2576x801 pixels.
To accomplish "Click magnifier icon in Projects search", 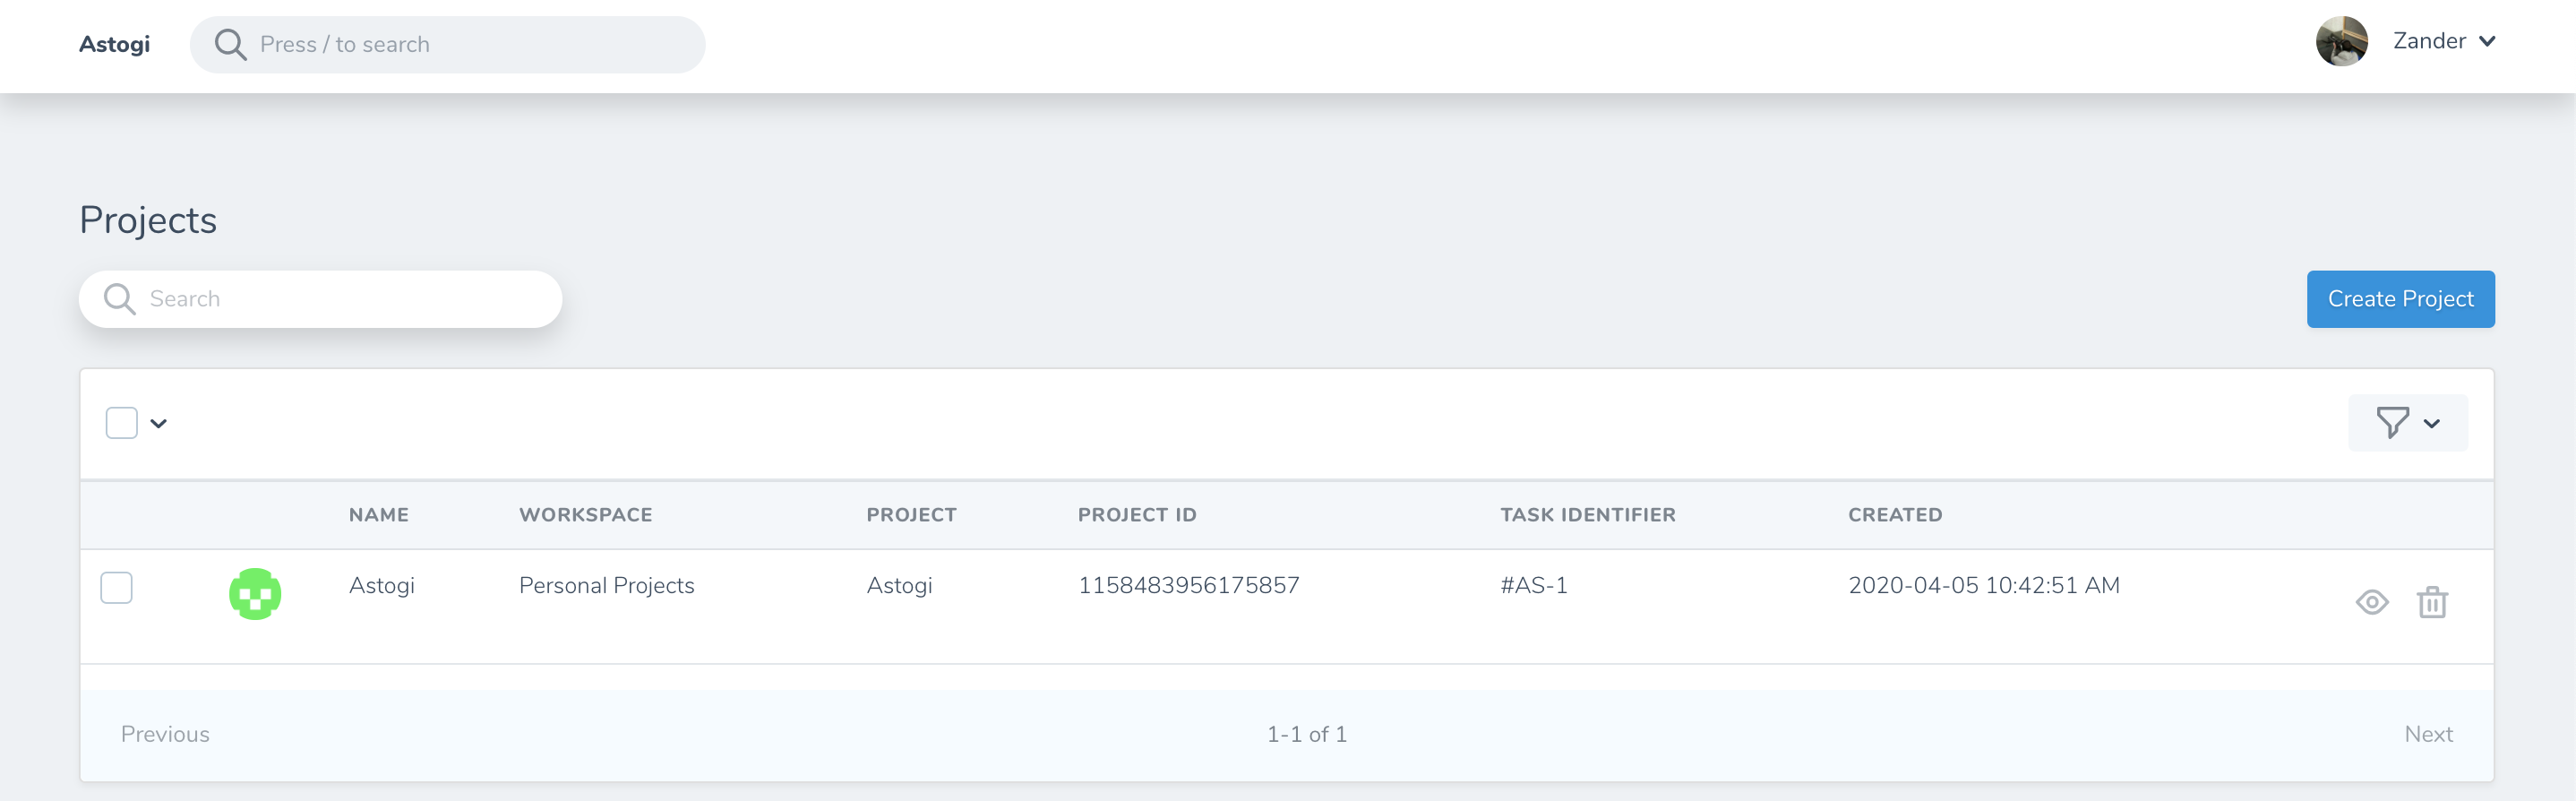I will [x=119, y=299].
